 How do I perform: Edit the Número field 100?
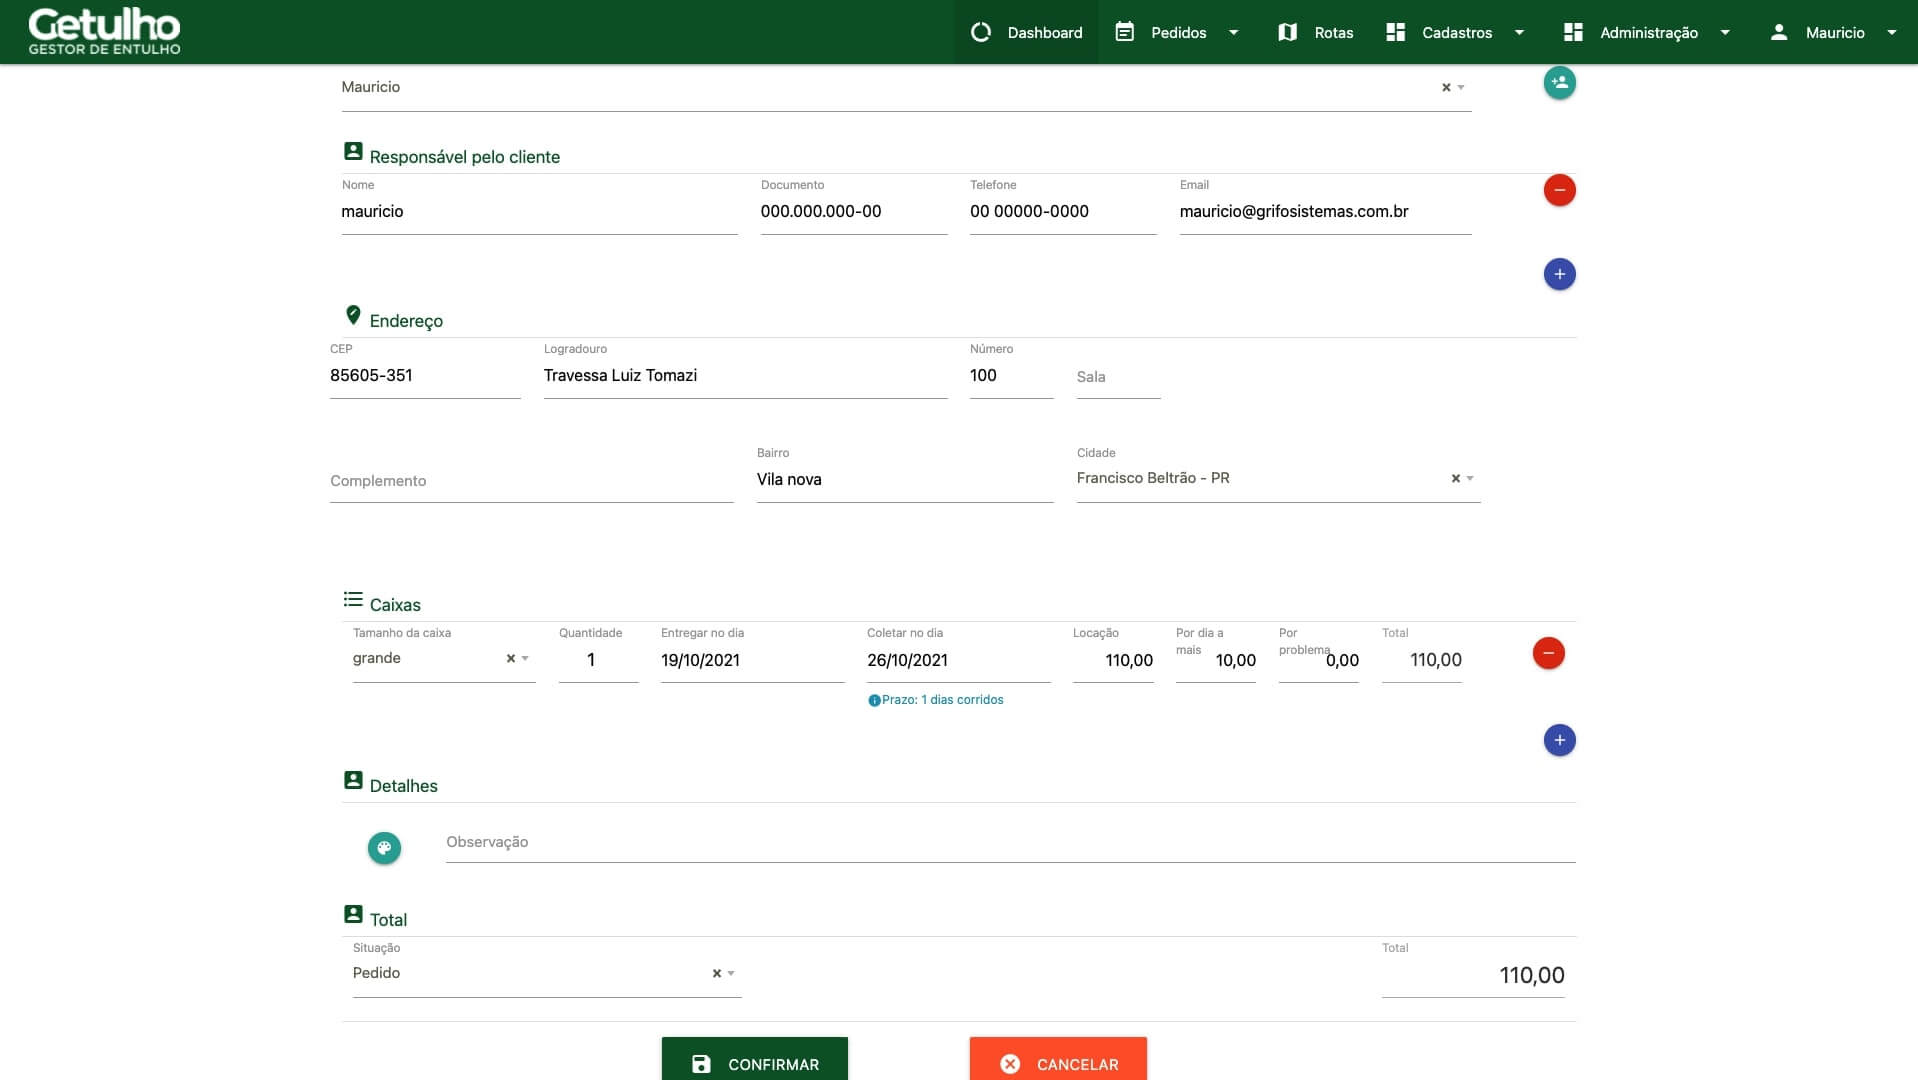click(x=1011, y=375)
